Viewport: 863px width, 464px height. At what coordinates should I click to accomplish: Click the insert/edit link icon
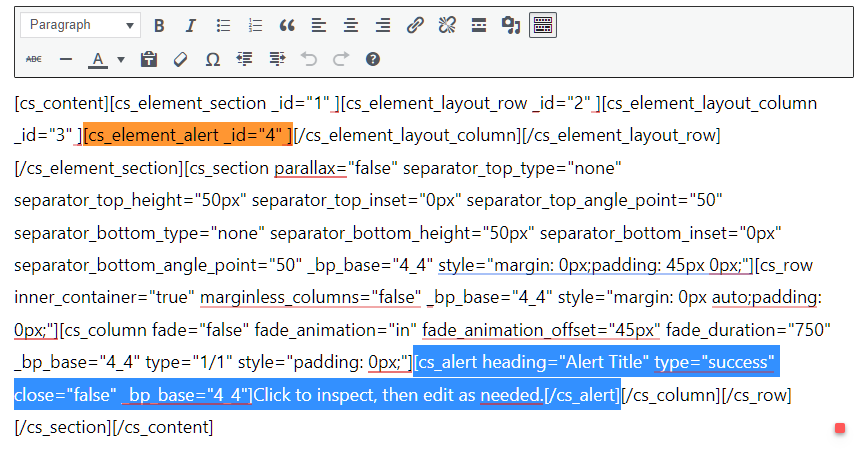click(x=415, y=25)
